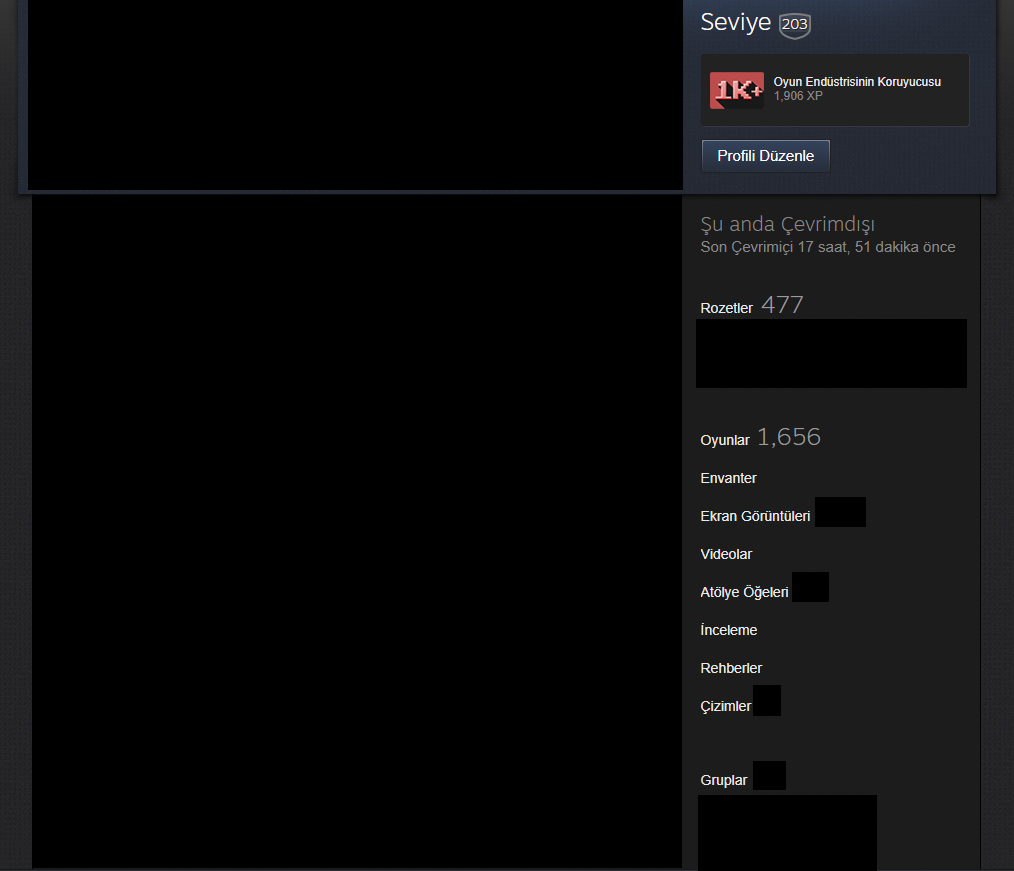
Task: Click the Seviye level heading
Action: click(x=735, y=23)
